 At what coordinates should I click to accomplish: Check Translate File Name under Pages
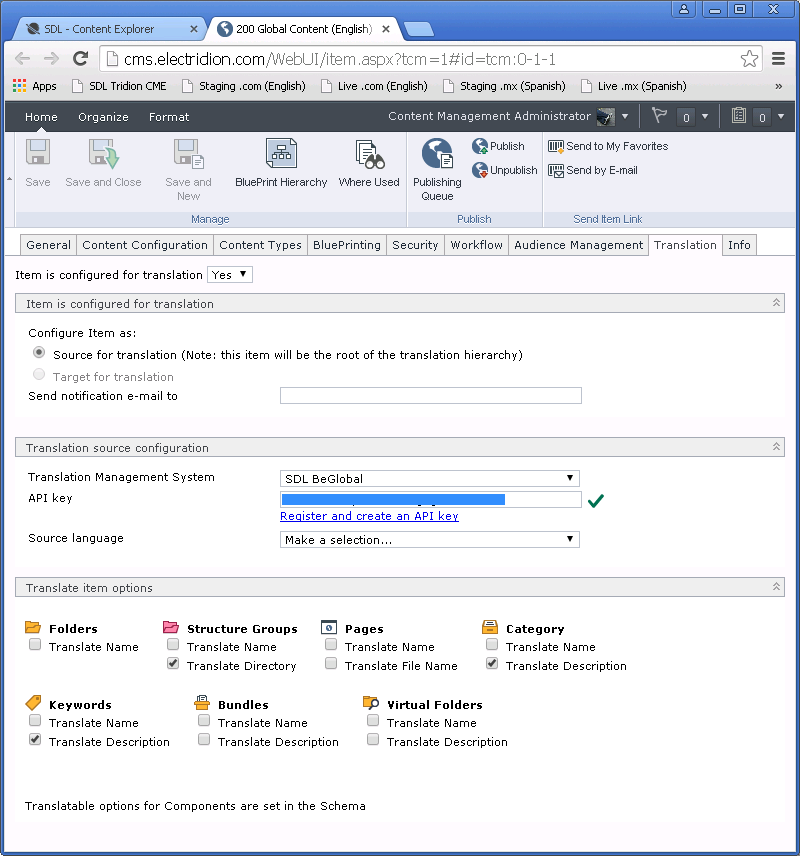[331, 664]
